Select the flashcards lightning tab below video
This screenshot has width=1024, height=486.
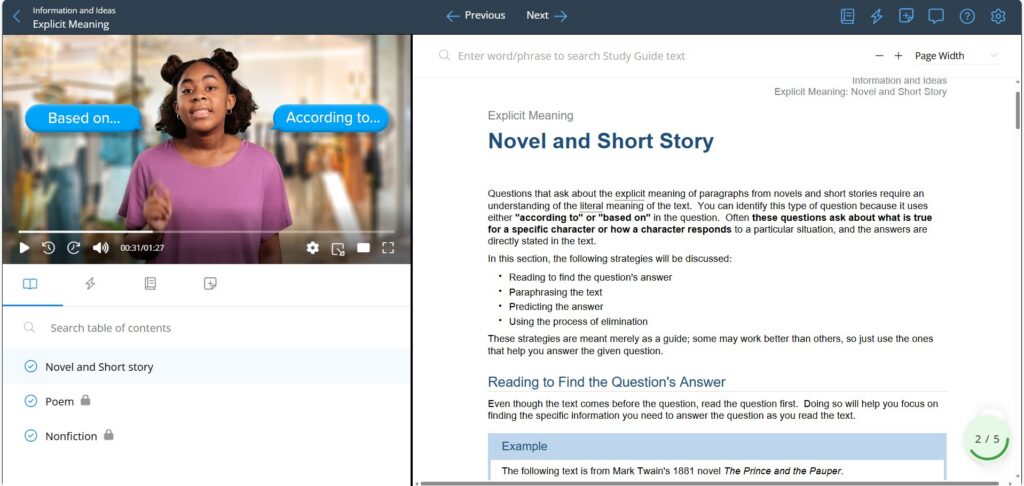tap(90, 284)
